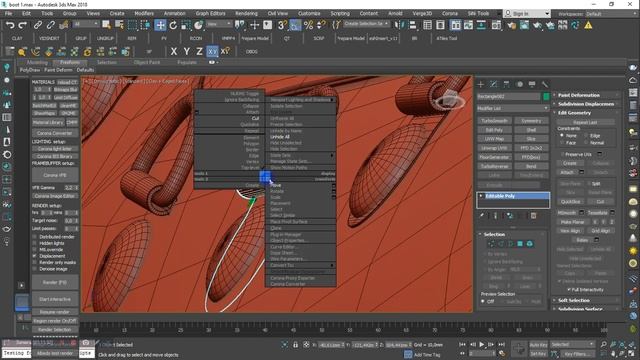Select the Select and Rotate tool
This screenshot has width=640, height=360.
click(173, 25)
